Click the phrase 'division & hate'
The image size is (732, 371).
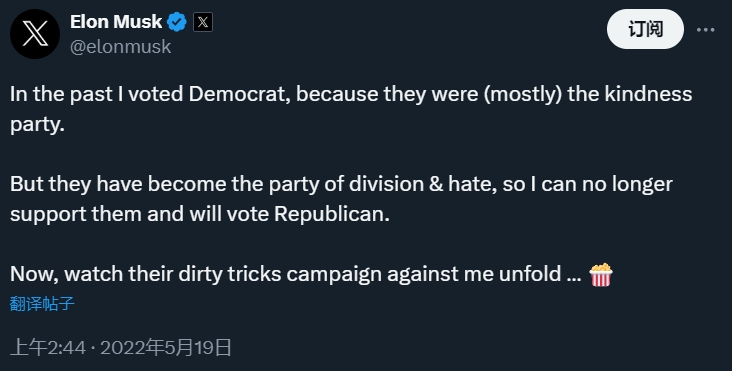(x=422, y=184)
